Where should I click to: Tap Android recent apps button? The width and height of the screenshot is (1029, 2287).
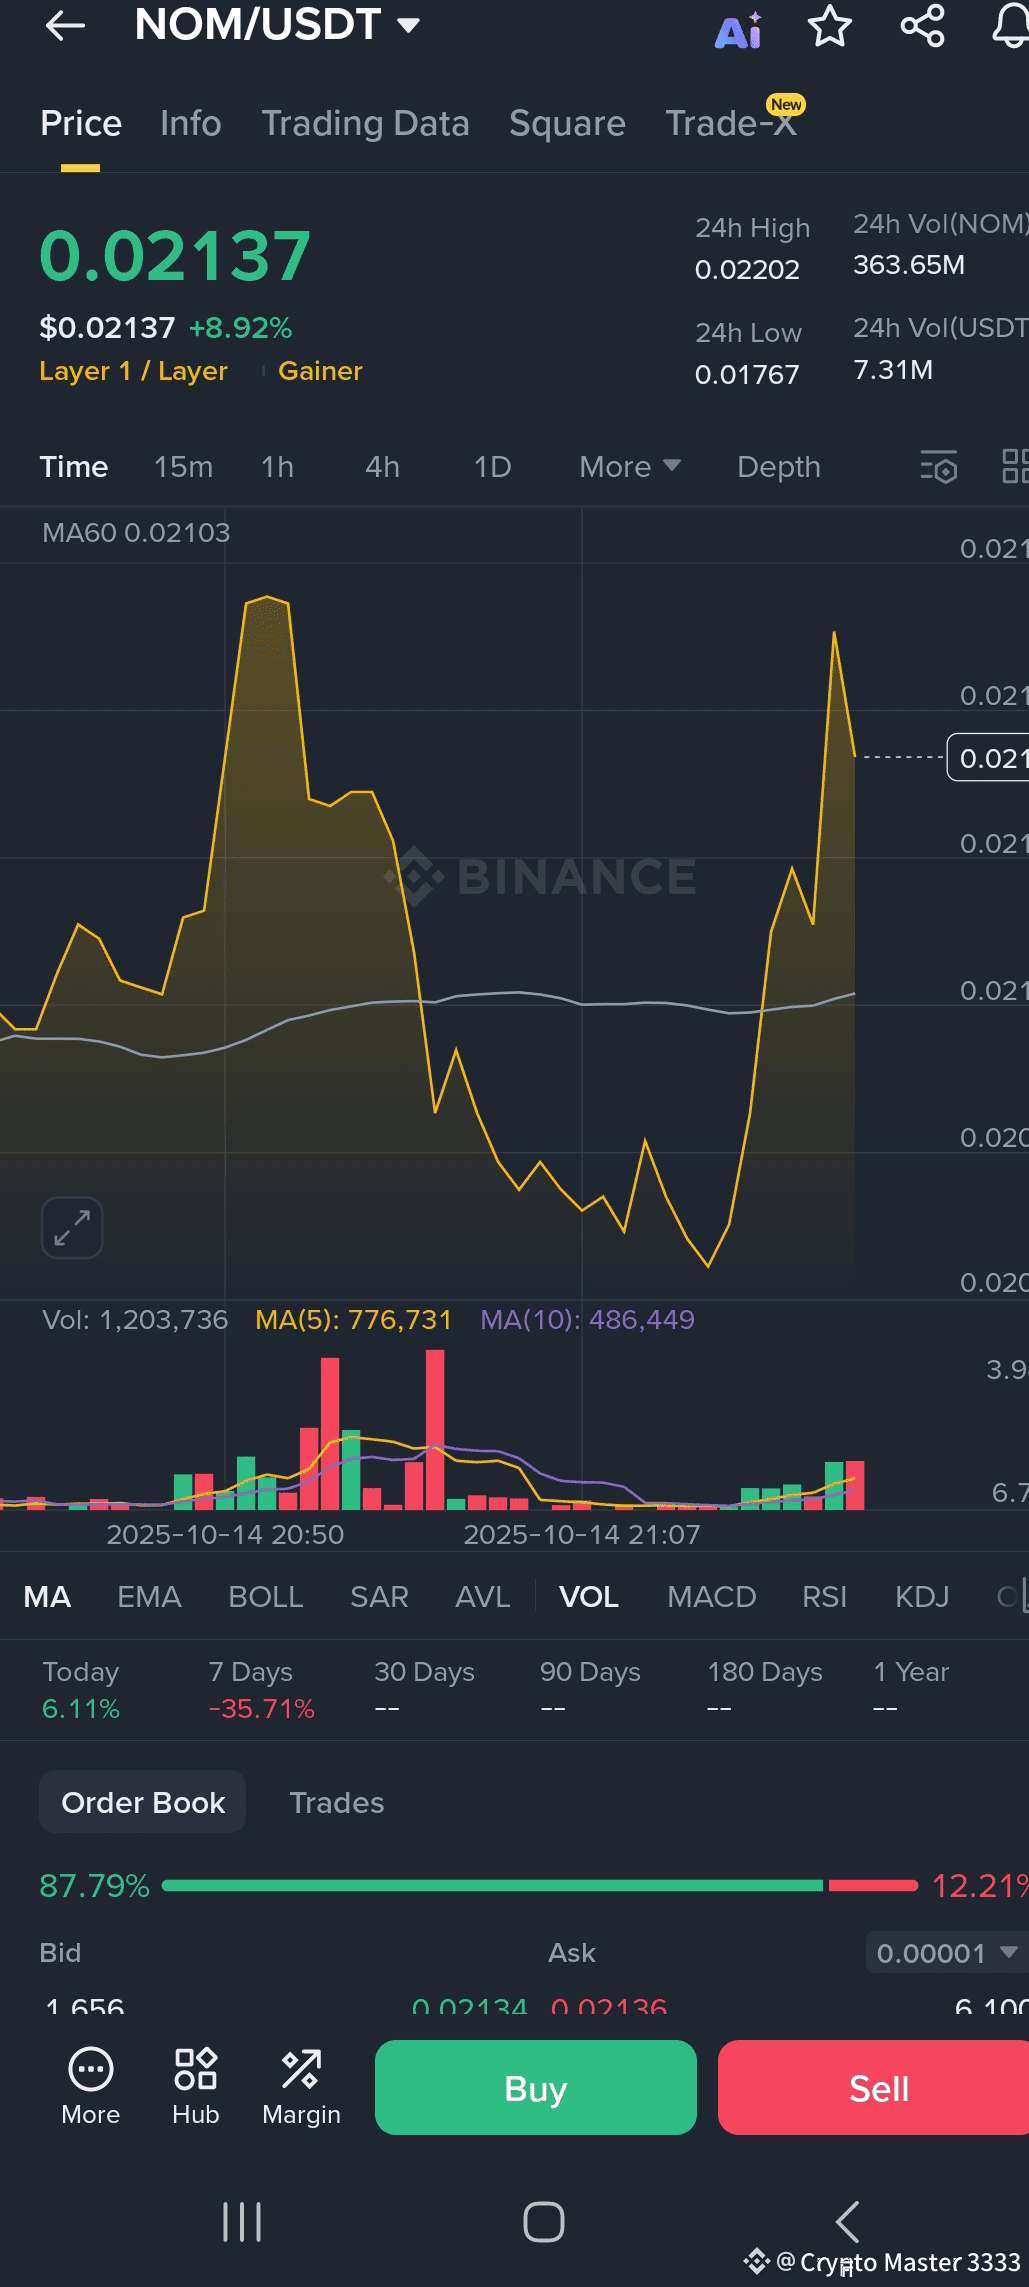coord(242,2222)
